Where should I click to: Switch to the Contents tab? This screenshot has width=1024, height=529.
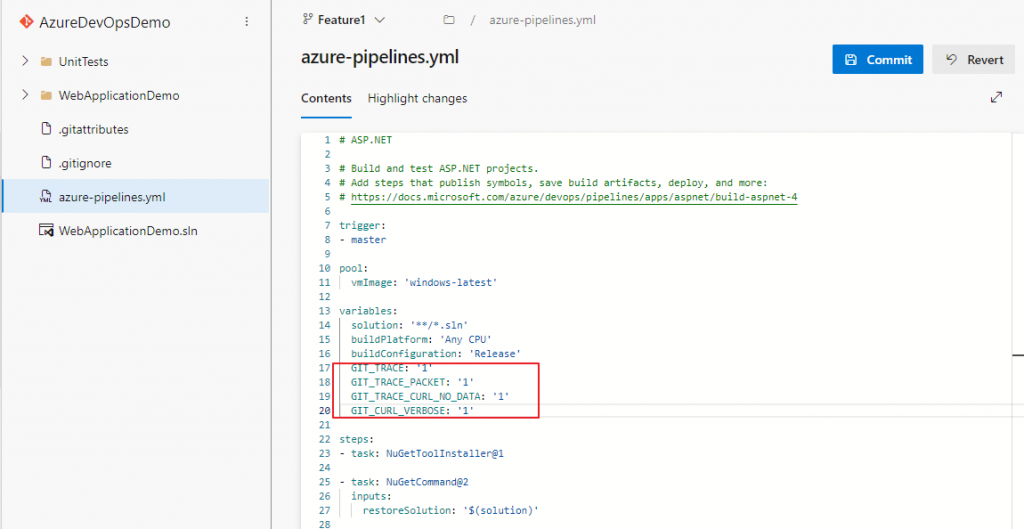tap(326, 99)
